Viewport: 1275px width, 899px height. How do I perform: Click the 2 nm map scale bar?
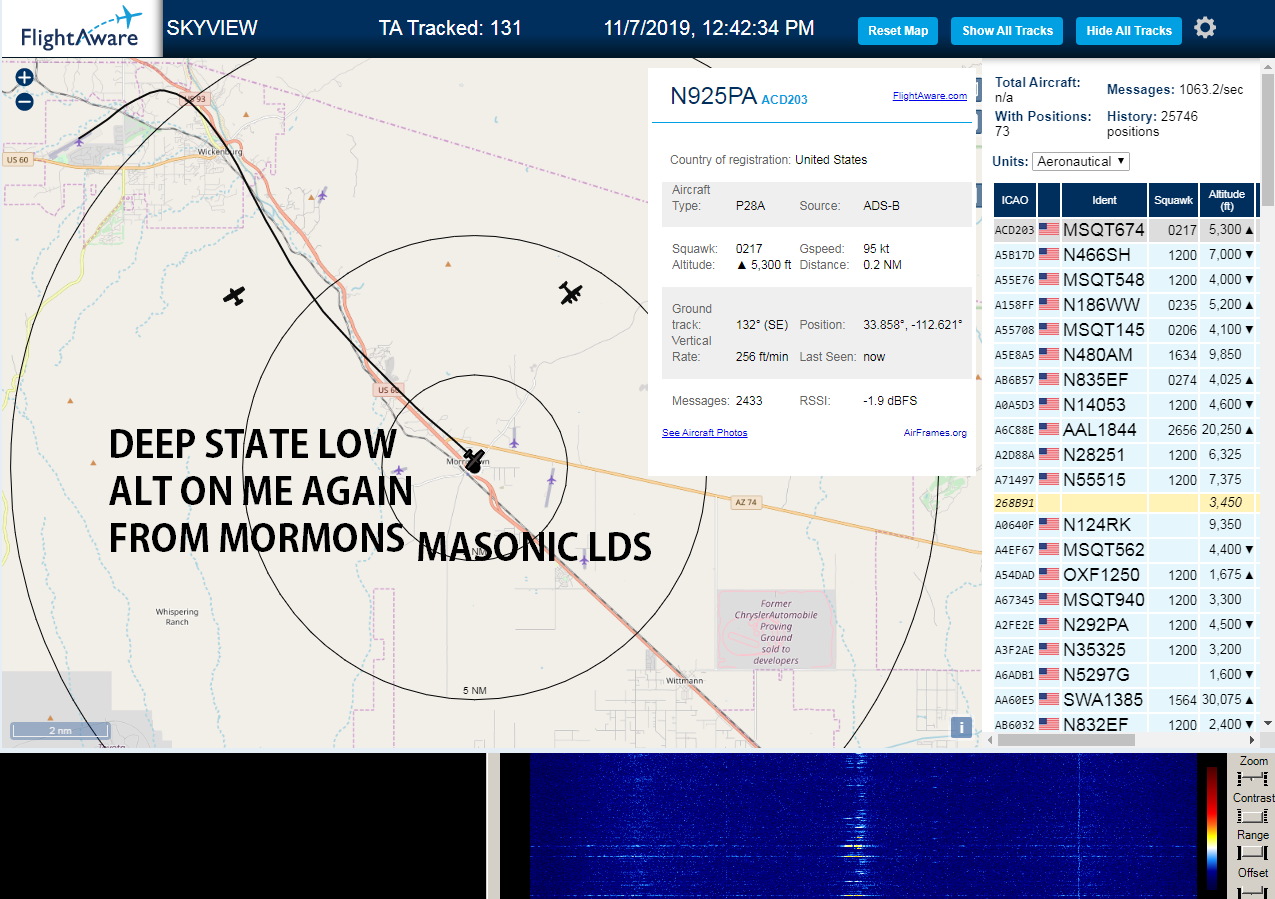(60, 730)
